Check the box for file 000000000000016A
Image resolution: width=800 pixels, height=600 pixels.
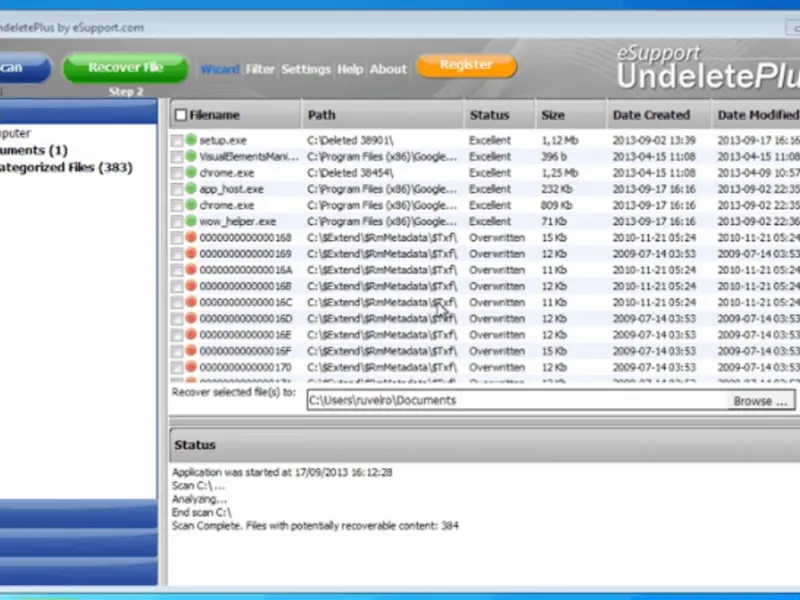pos(177,270)
